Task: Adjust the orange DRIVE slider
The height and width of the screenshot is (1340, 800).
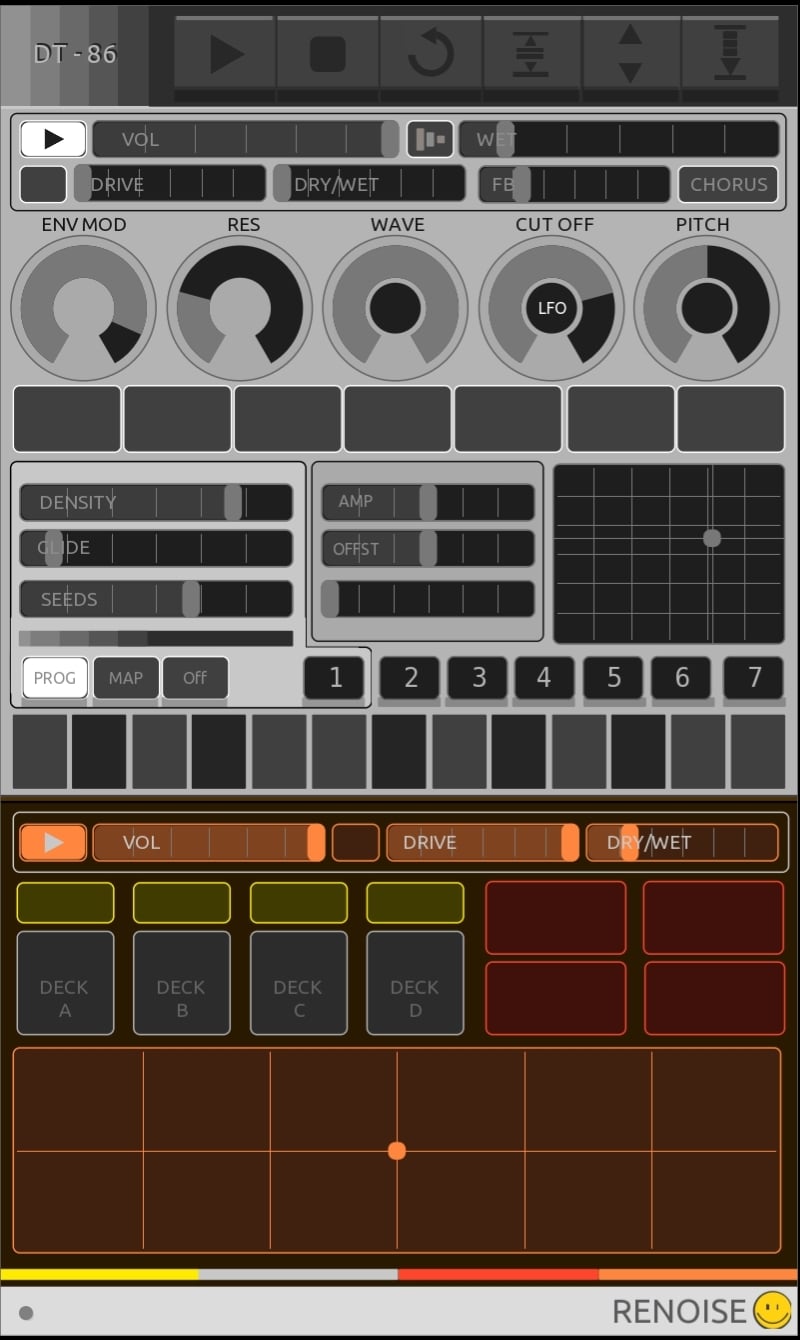Action: [x=482, y=842]
